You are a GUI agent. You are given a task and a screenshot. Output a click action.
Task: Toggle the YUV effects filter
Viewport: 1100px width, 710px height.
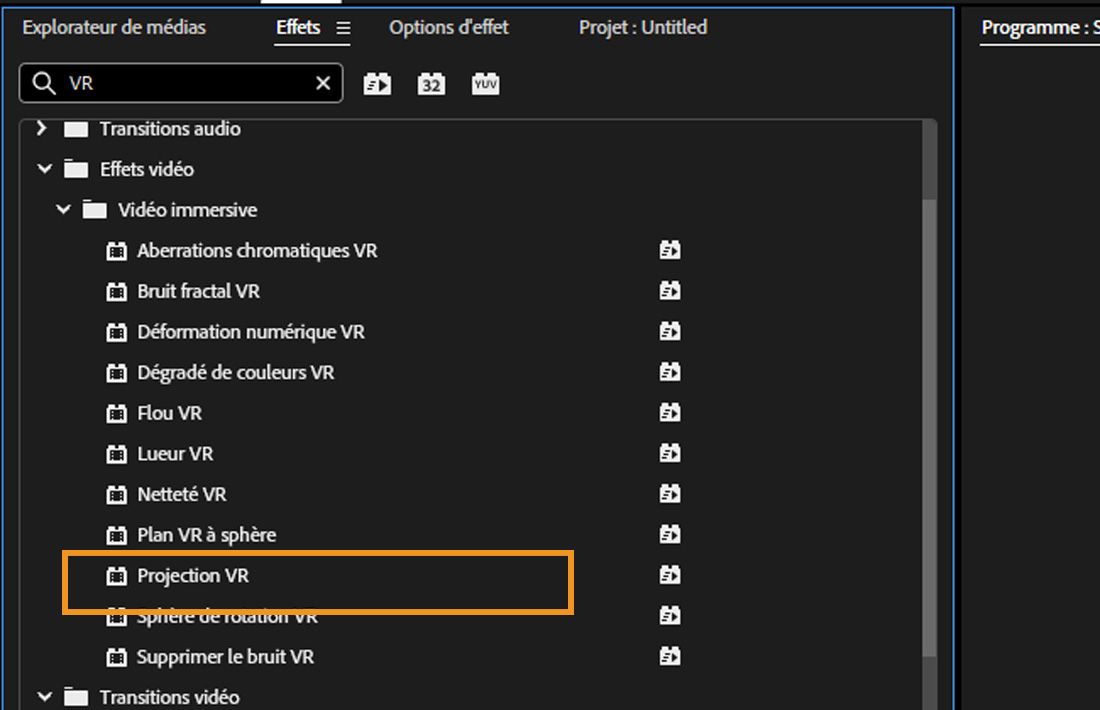point(485,84)
